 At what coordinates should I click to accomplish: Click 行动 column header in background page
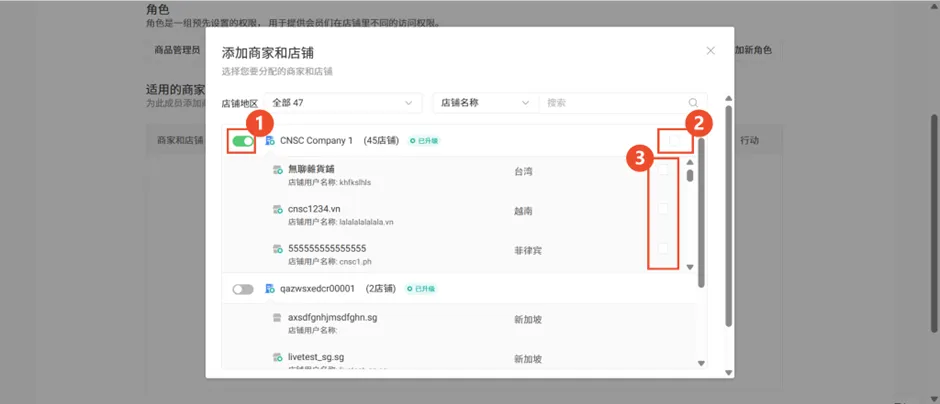coord(749,141)
